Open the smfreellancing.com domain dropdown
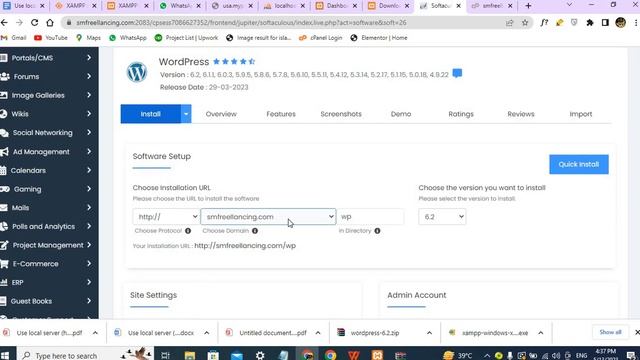The width and height of the screenshot is (640, 360). 268,217
